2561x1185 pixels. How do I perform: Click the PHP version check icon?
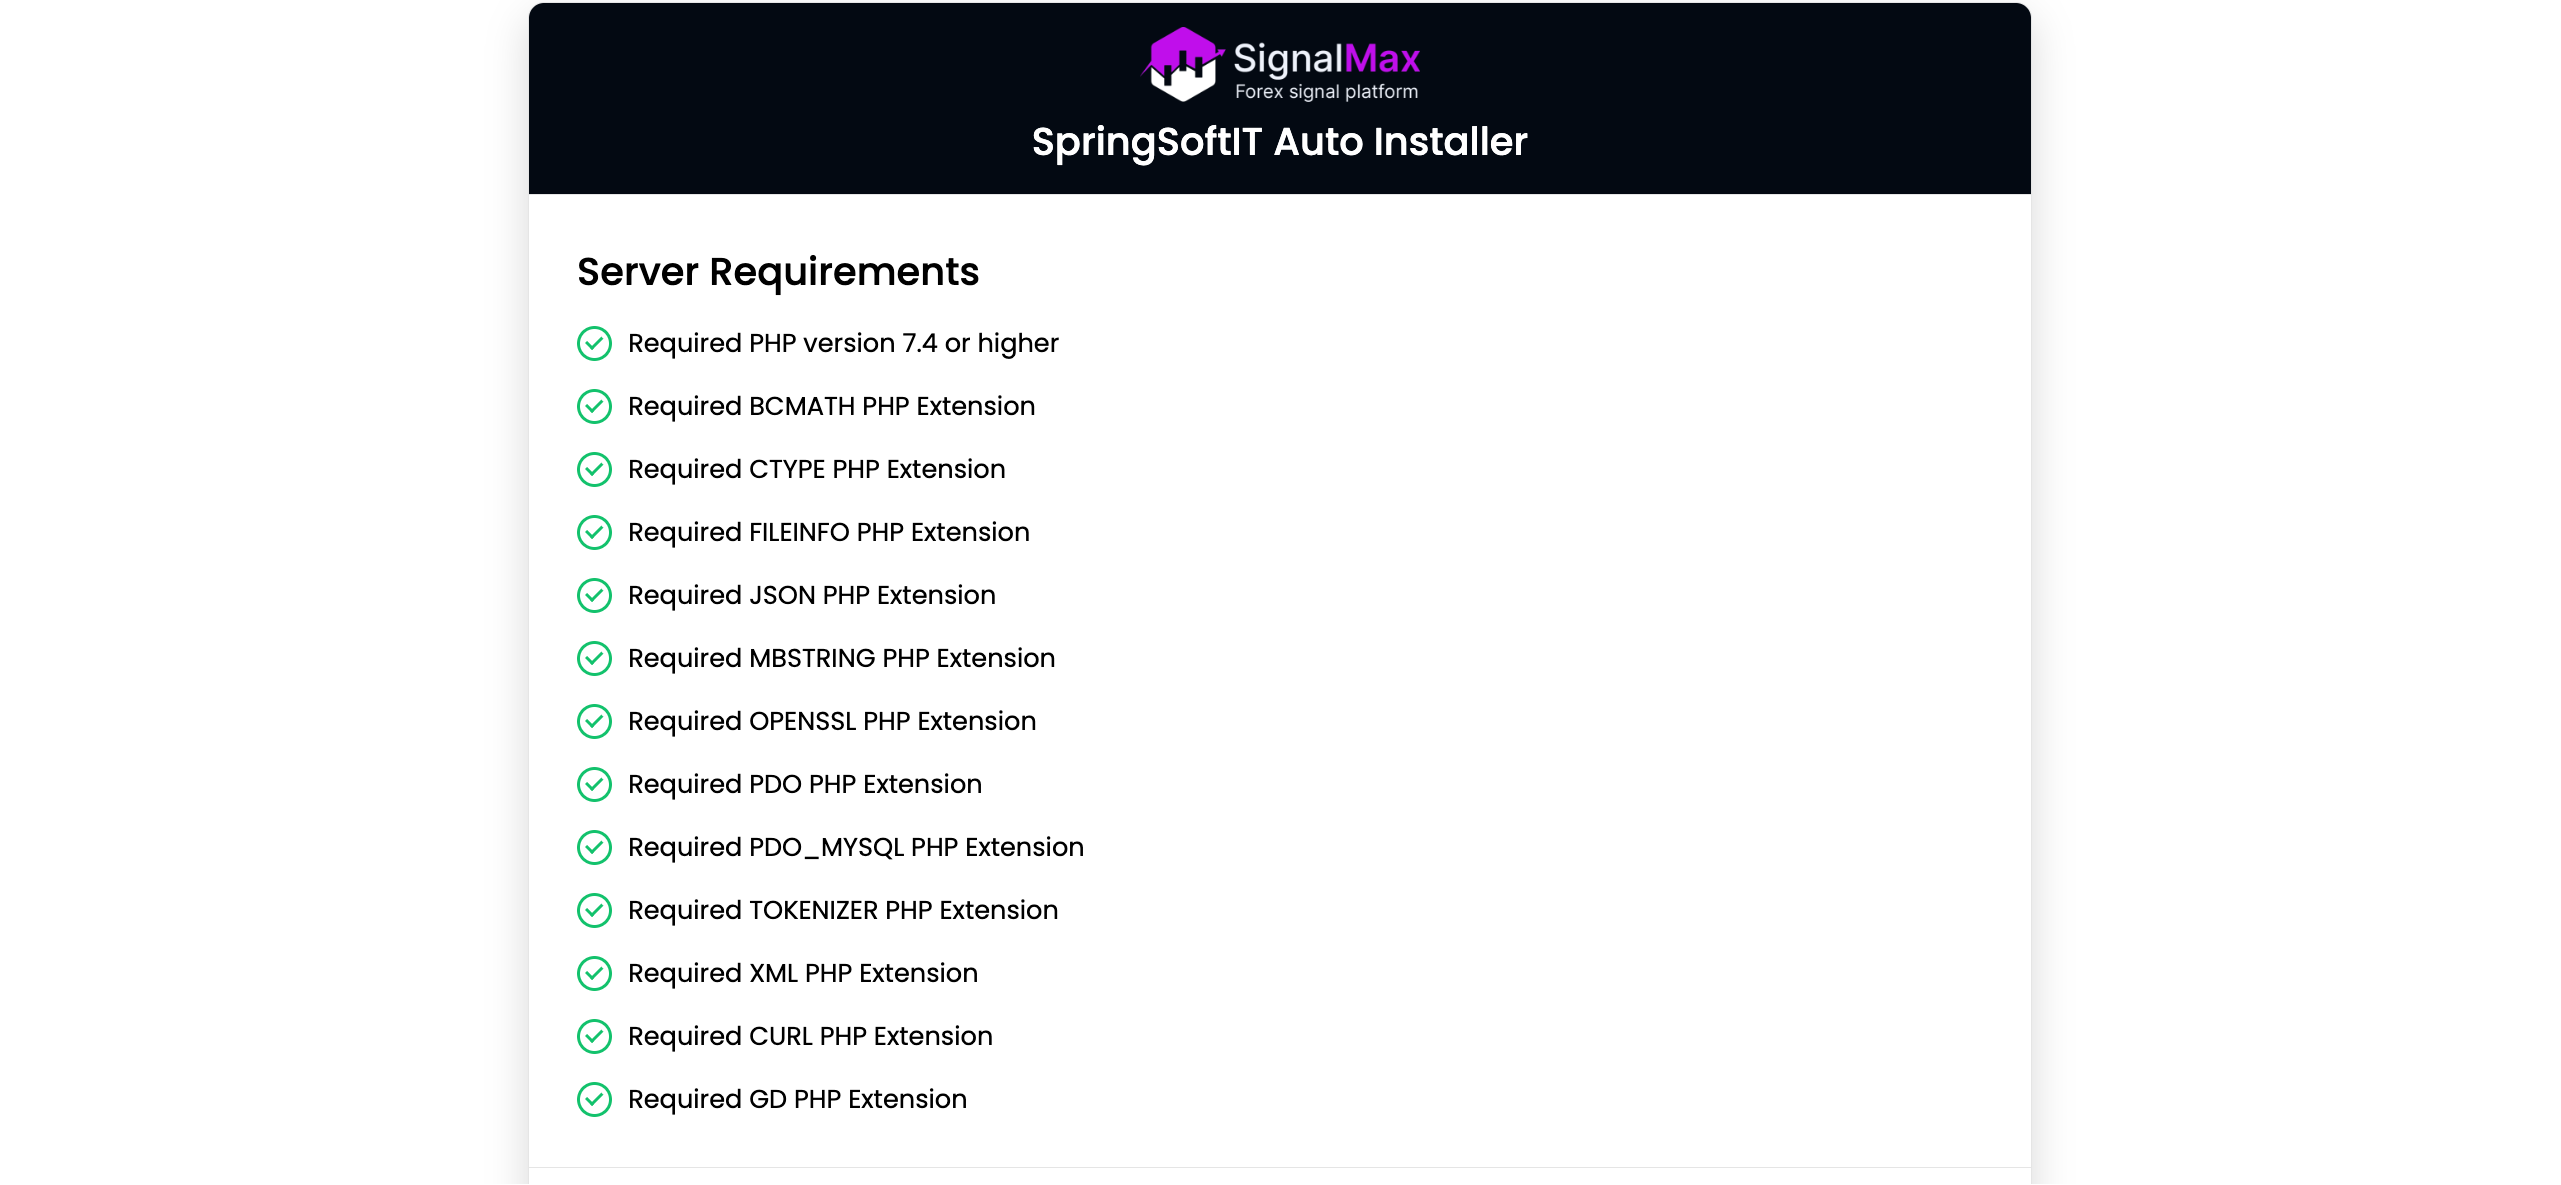tap(594, 343)
